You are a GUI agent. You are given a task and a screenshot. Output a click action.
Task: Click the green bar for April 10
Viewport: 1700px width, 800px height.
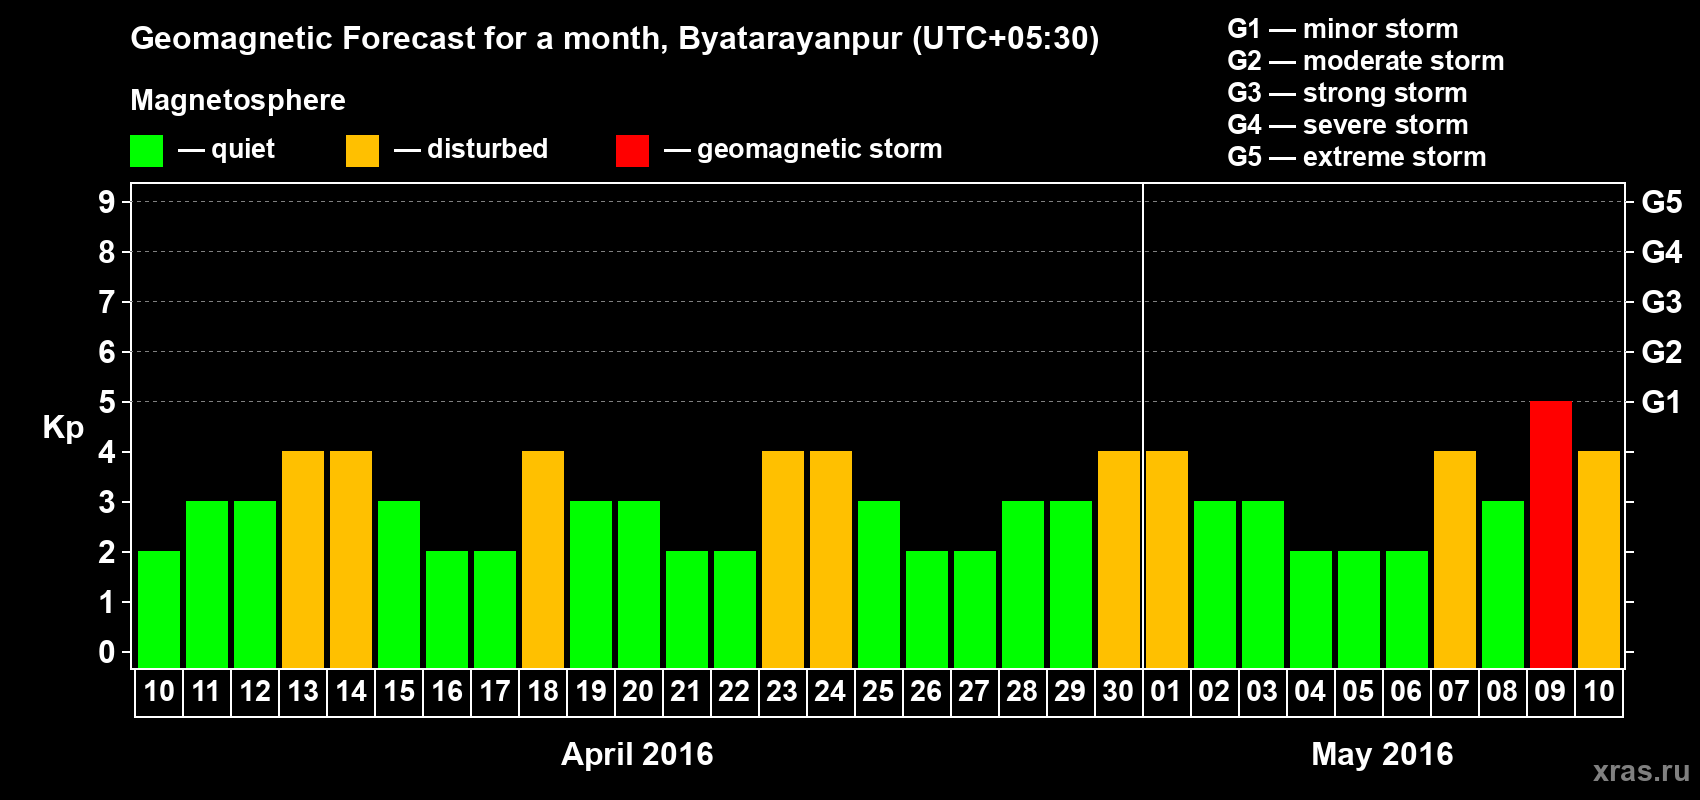tap(159, 609)
